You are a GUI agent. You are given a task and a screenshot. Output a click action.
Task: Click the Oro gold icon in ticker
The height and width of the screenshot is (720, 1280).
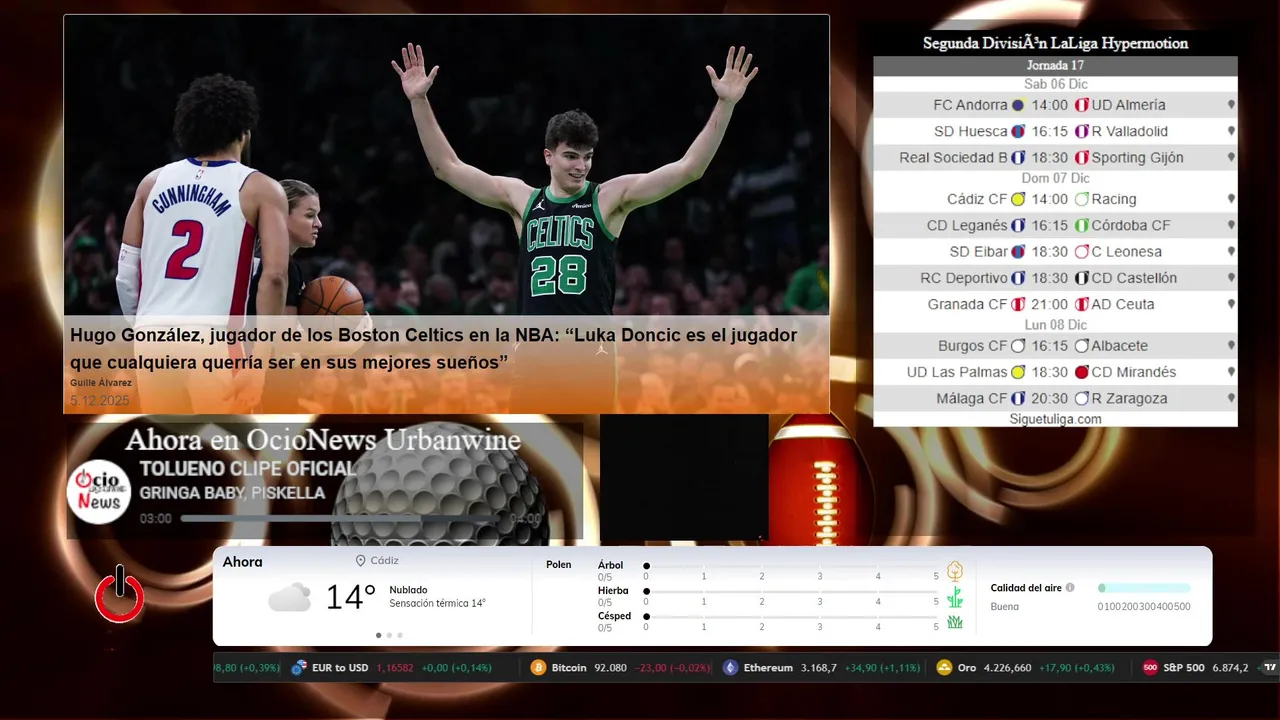point(944,667)
